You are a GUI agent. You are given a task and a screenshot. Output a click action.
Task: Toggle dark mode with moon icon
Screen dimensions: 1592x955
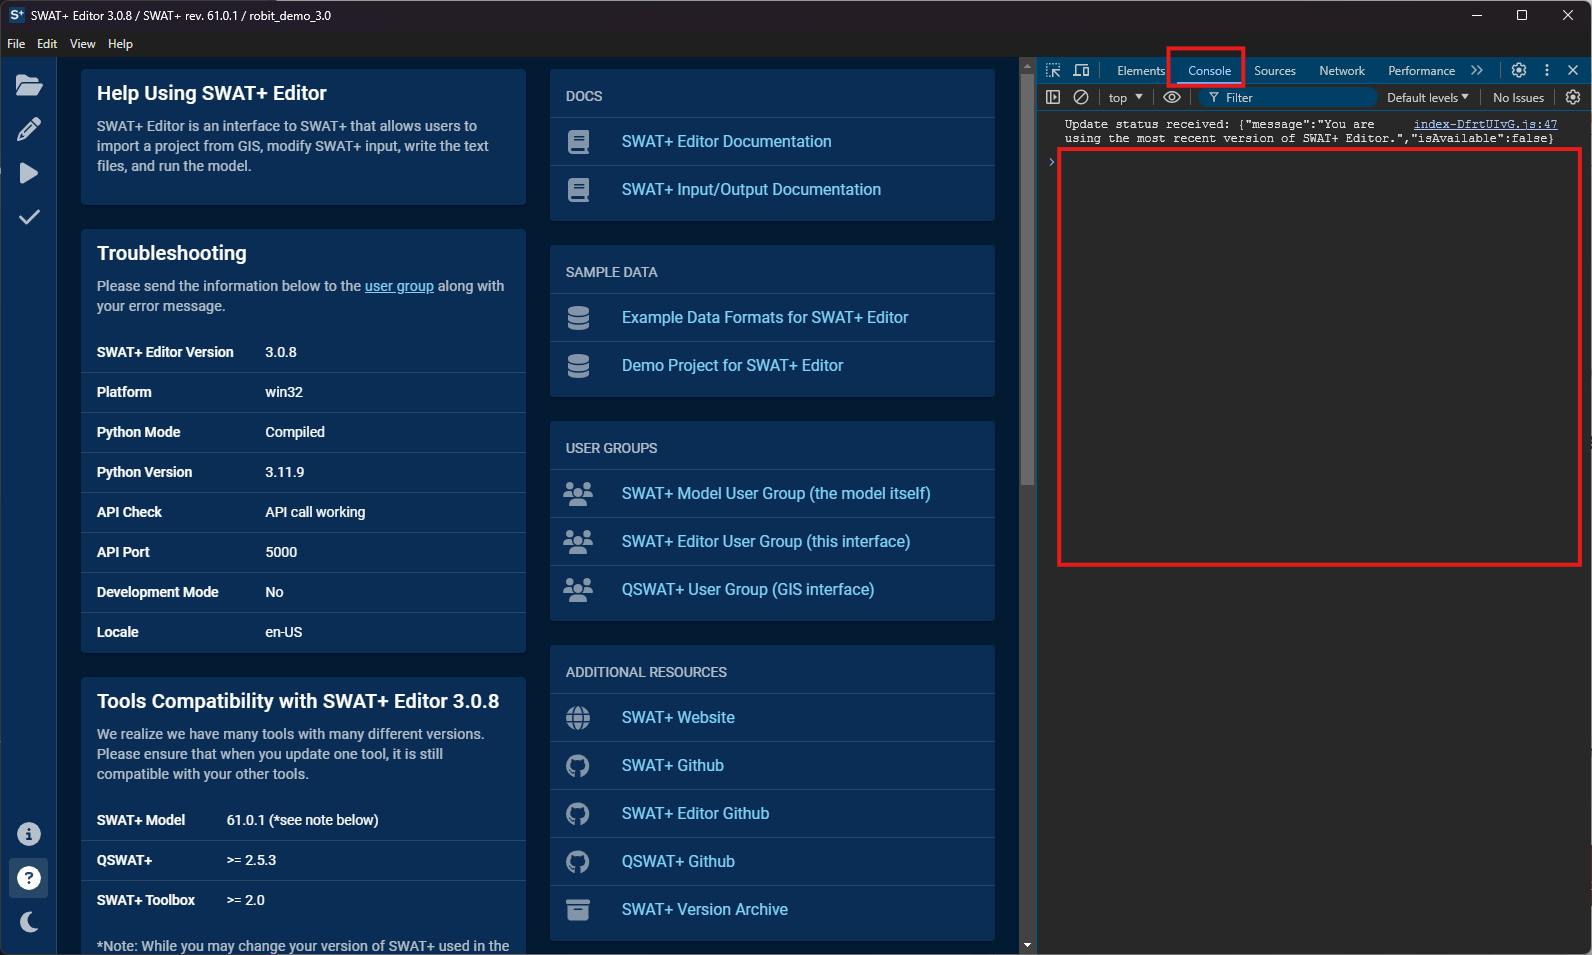(x=29, y=922)
